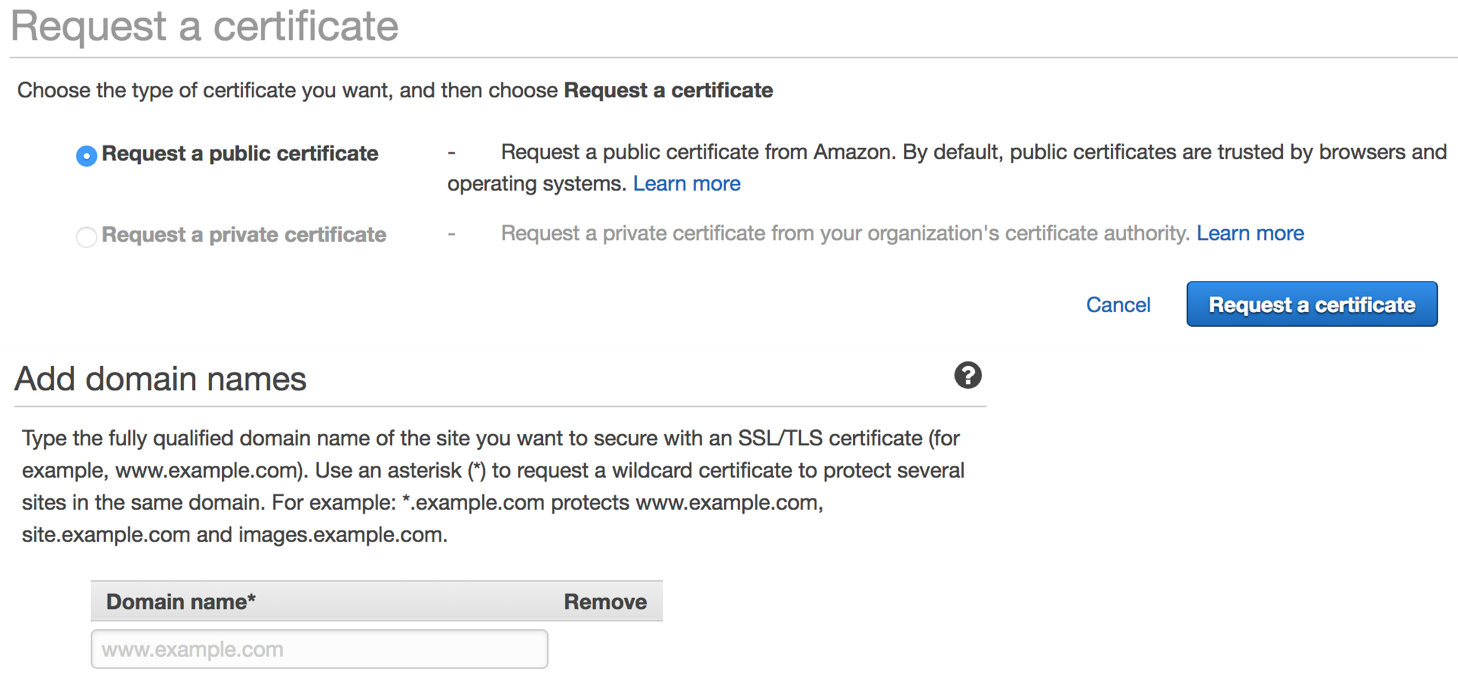Viewport: 1458px width, 692px height.
Task: Open Learn more link for private certificates
Action: pyautogui.click(x=1250, y=233)
